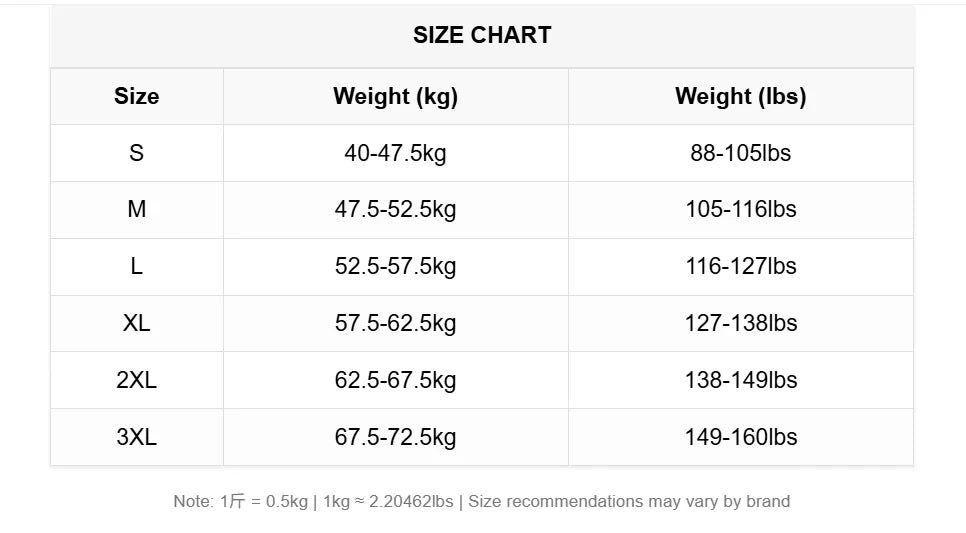966x533 pixels.
Task: Click the conversion note below the table
Action: 481,502
